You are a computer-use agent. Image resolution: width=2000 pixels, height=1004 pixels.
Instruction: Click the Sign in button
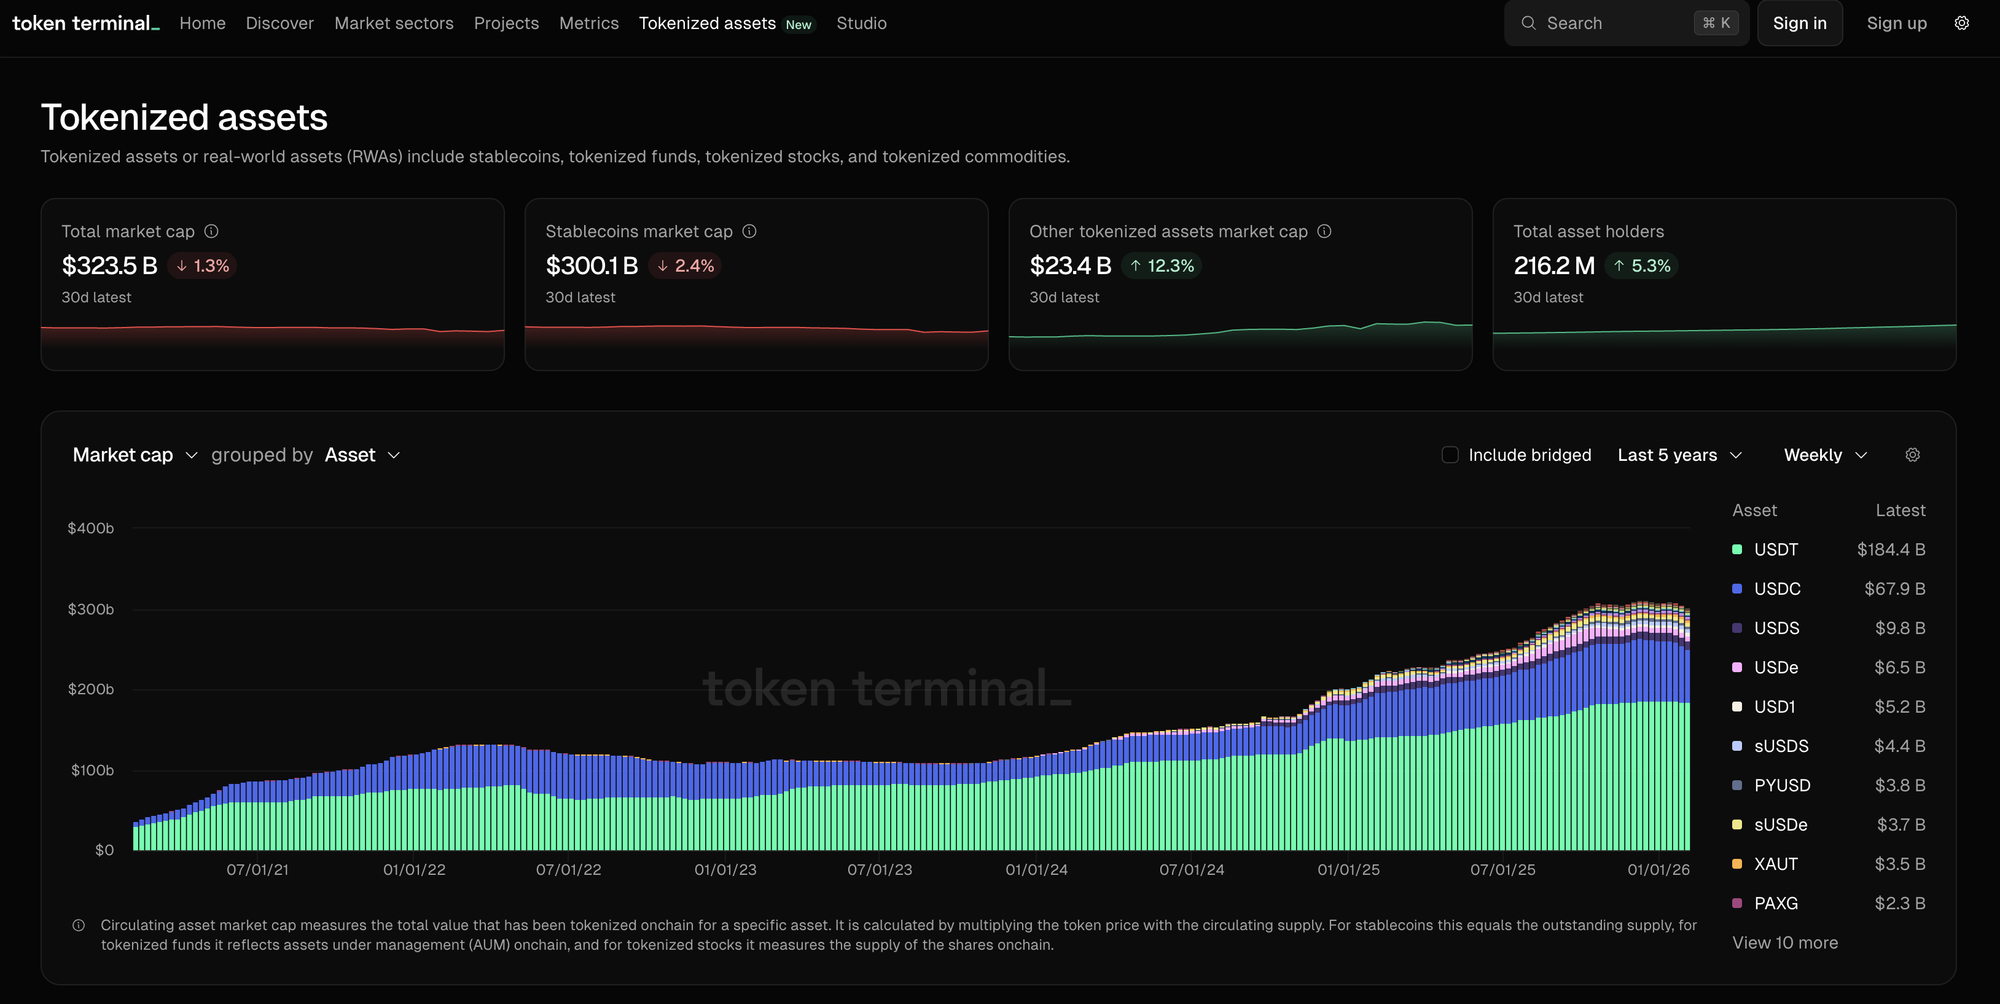1800,23
